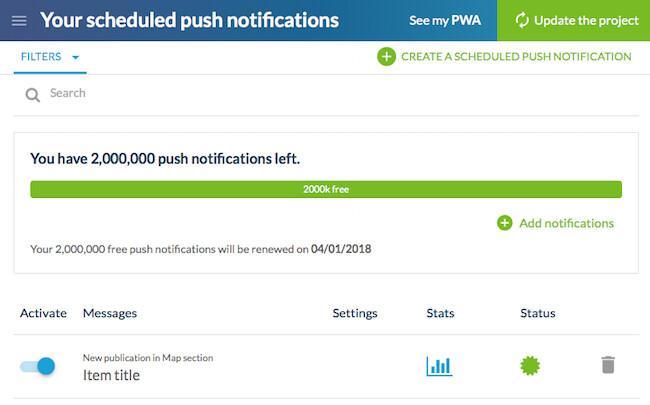
Task: Open the hamburger menu icon
Action: [19, 21]
